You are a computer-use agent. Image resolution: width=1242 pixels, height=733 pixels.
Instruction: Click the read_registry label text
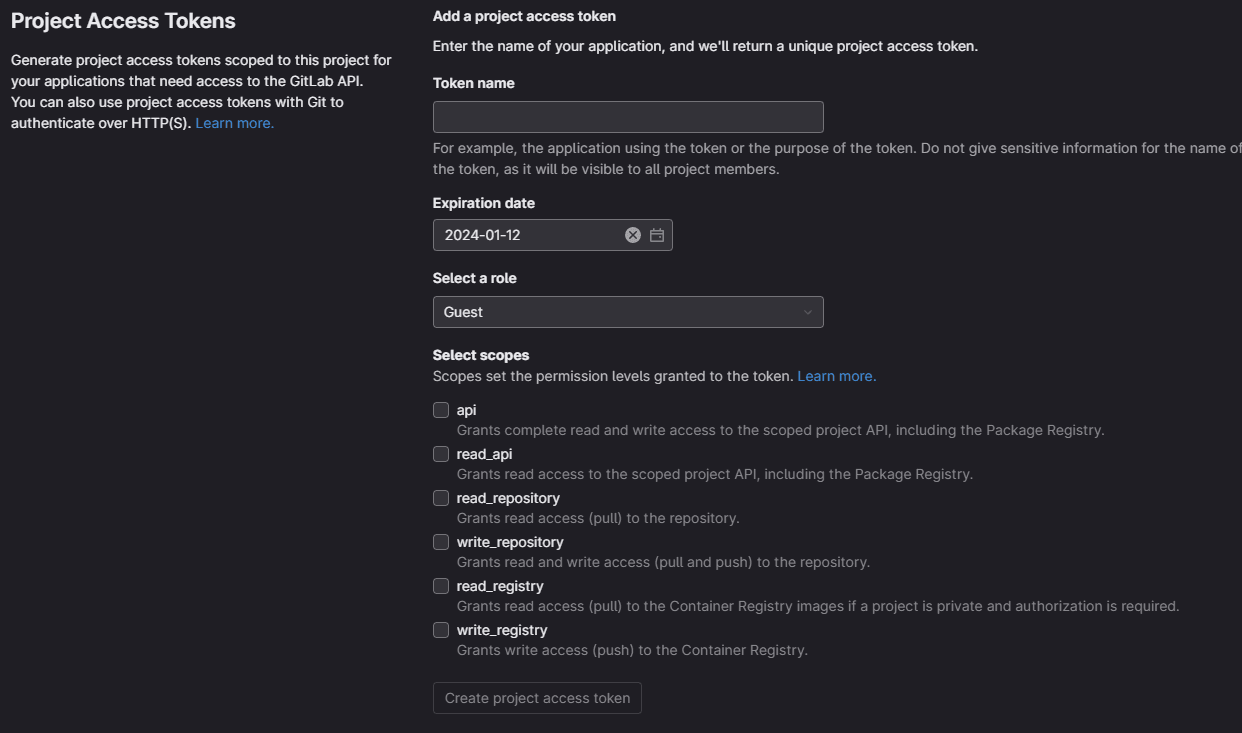pyautogui.click(x=500, y=586)
